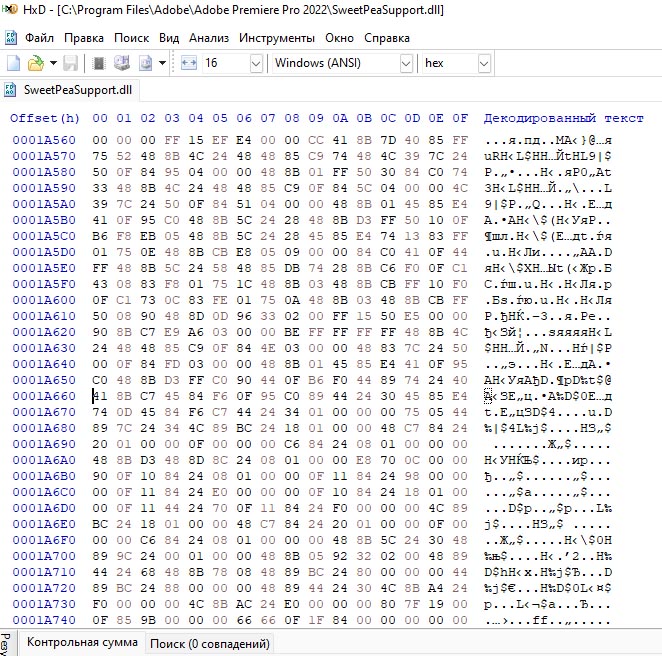Click decoded text 'АН‹УяАђD.¶рD‰t$@'
Viewport: 662px width, 656px height.
(548, 380)
